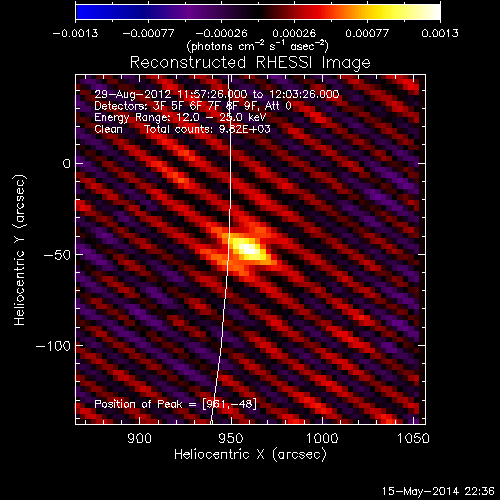Image resolution: width=500 pixels, height=500 pixels.
Task: Click the colorbar label -0.0013
Action: click(75, 33)
